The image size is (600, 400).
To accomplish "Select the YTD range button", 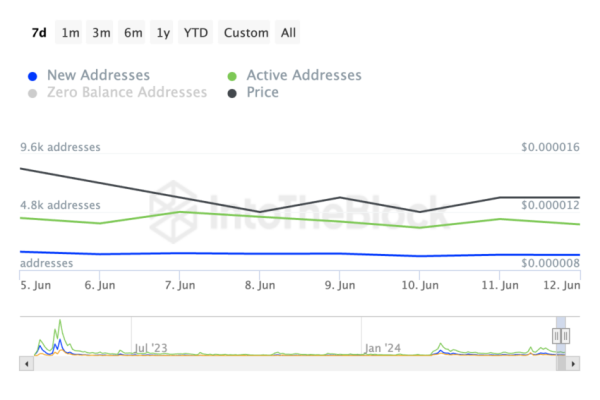I will [x=197, y=33].
